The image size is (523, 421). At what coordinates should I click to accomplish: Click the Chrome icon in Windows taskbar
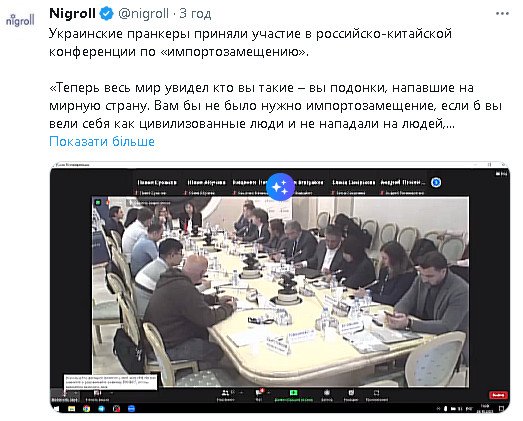(86, 409)
